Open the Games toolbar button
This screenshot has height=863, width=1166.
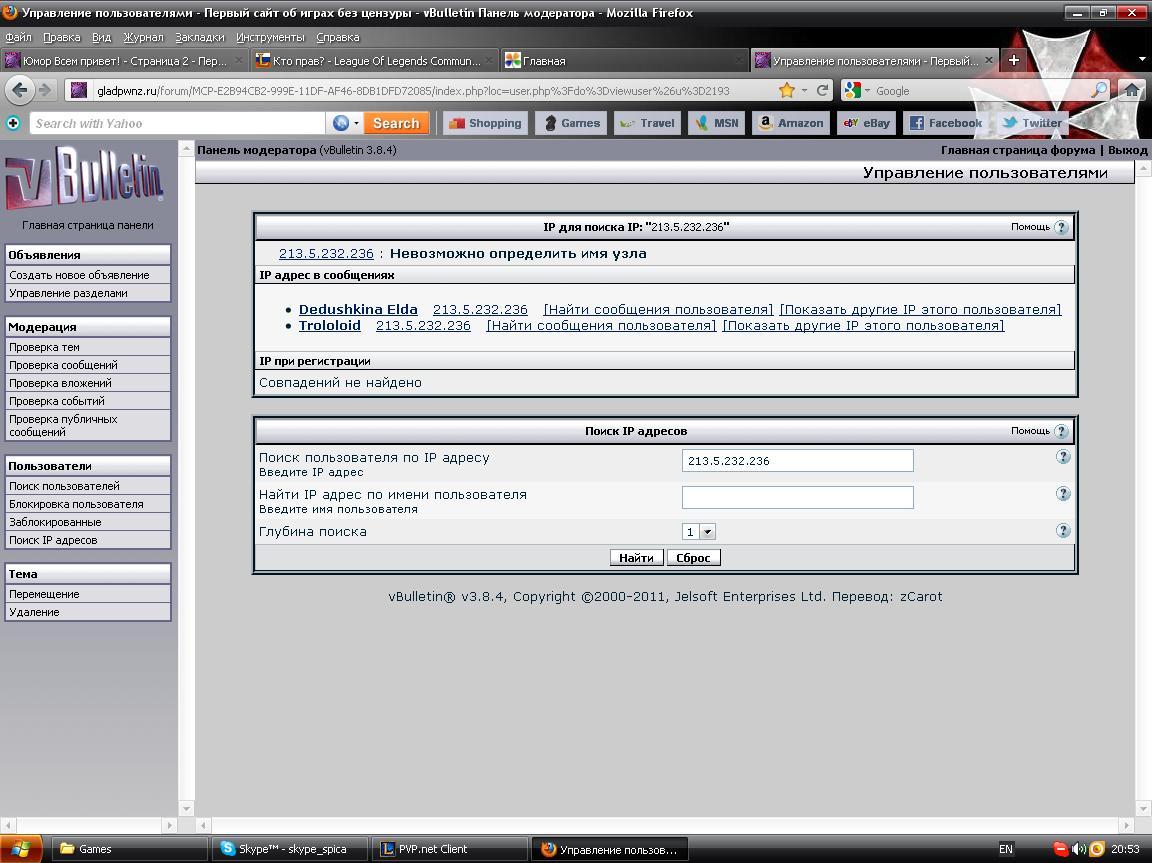pyautogui.click(x=572, y=123)
